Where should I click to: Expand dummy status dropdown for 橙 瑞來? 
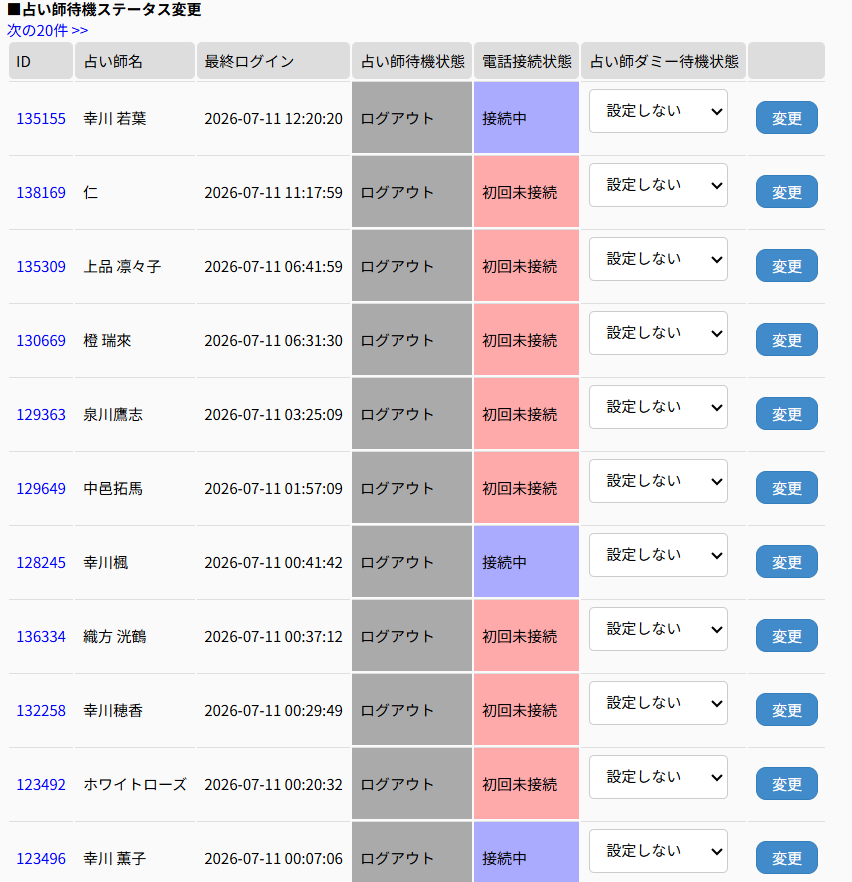[x=658, y=333]
